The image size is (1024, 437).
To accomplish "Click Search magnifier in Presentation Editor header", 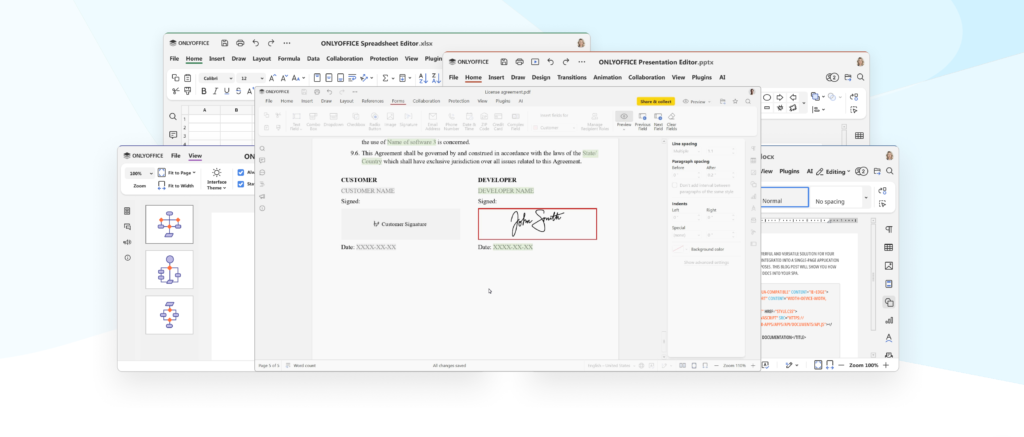I will pos(861,77).
